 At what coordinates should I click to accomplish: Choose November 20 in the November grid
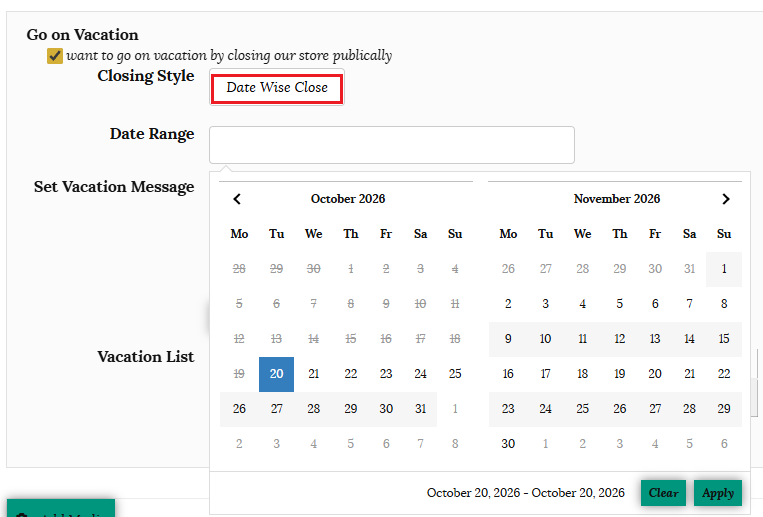coord(655,374)
